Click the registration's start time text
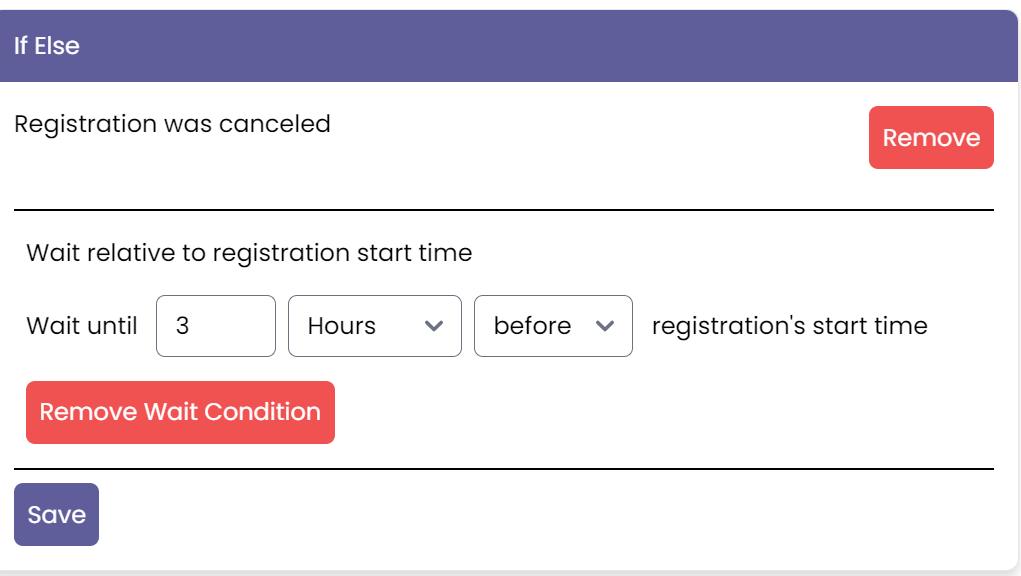The width and height of the screenshot is (1021, 576). (x=789, y=326)
